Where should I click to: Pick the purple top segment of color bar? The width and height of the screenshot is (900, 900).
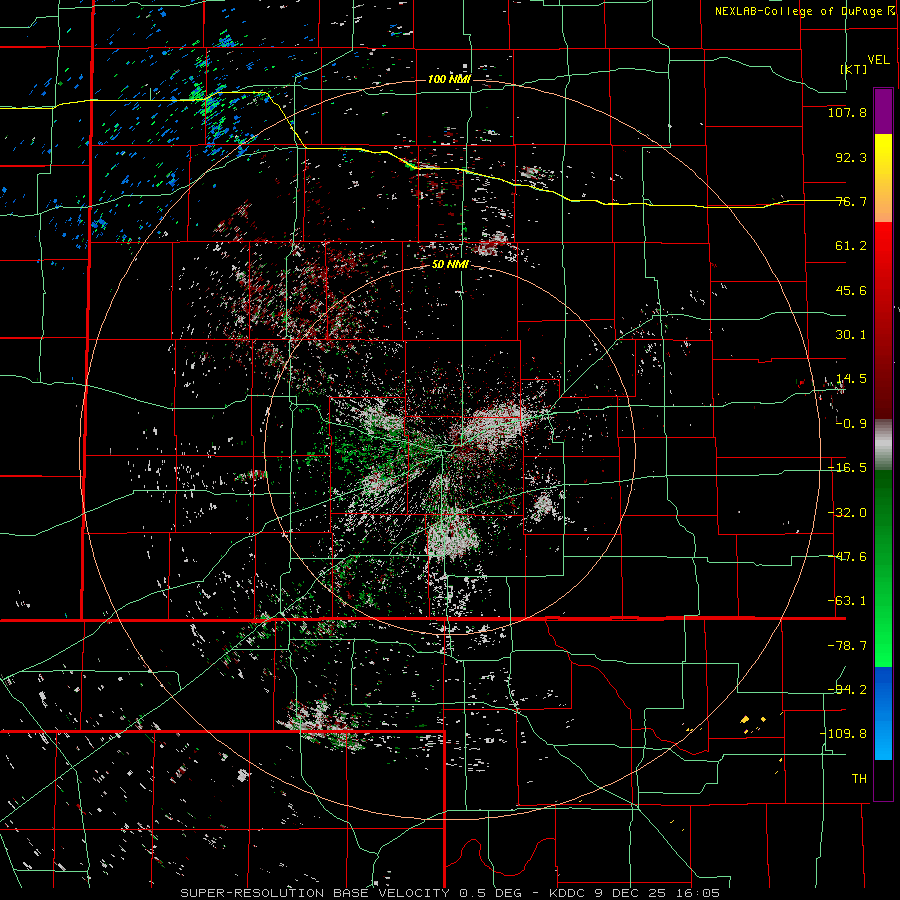click(x=883, y=111)
